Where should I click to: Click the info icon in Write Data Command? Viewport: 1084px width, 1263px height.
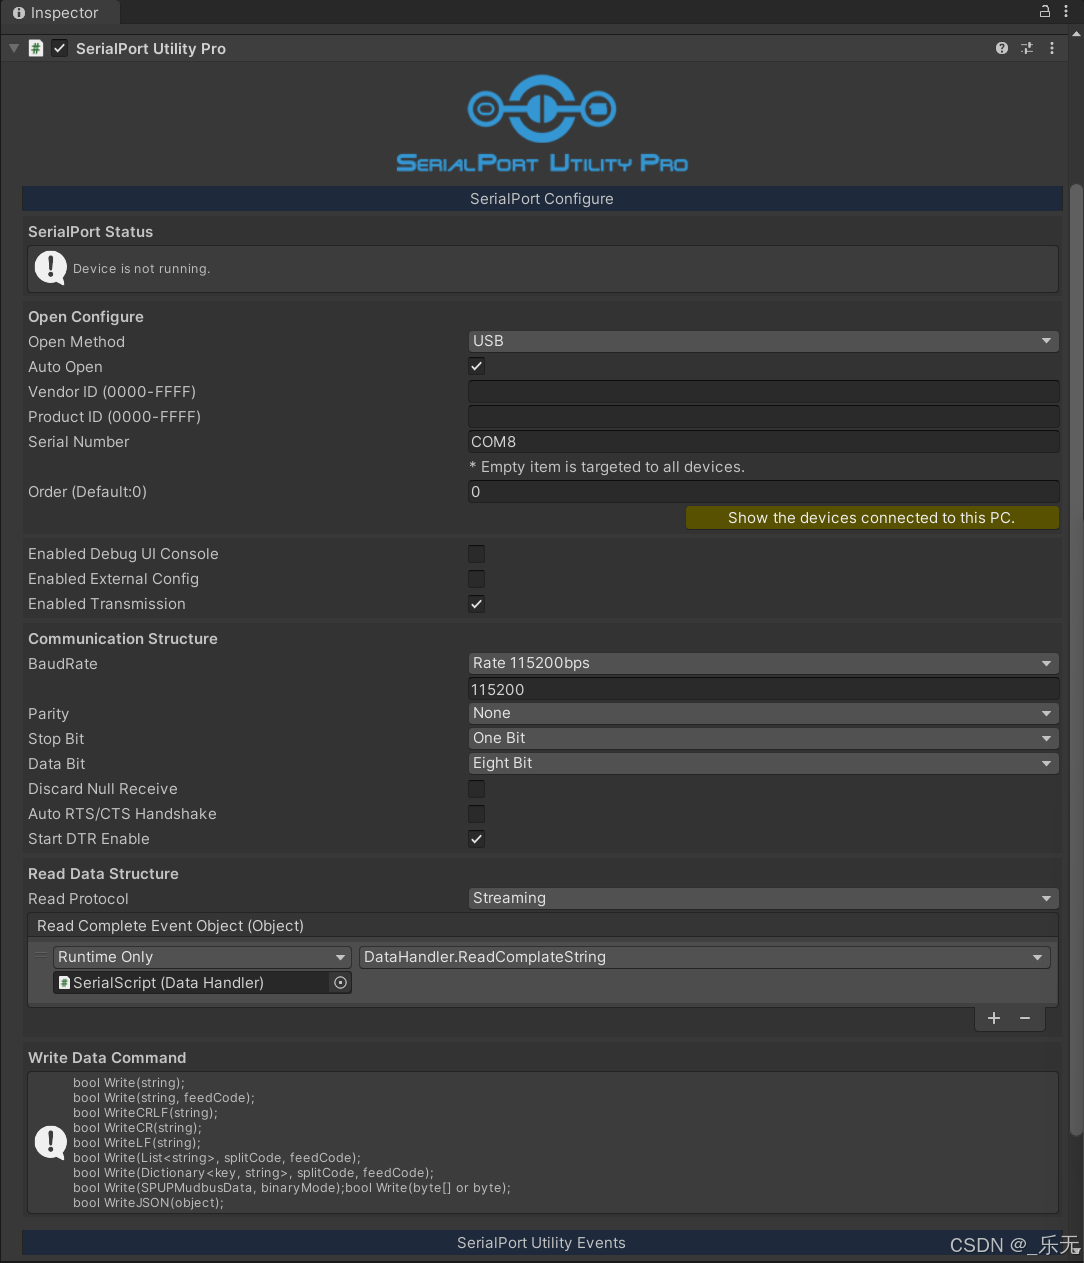(x=50, y=1141)
